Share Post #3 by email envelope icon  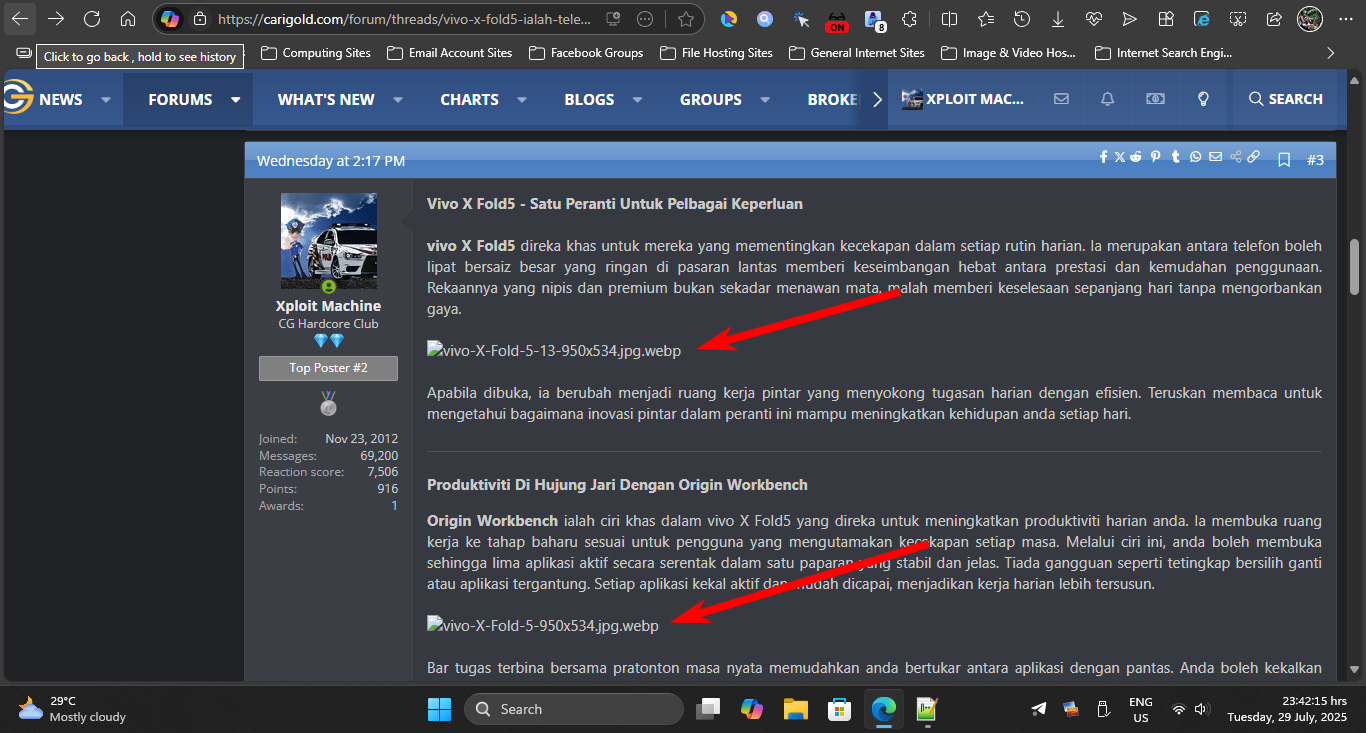(x=1215, y=157)
